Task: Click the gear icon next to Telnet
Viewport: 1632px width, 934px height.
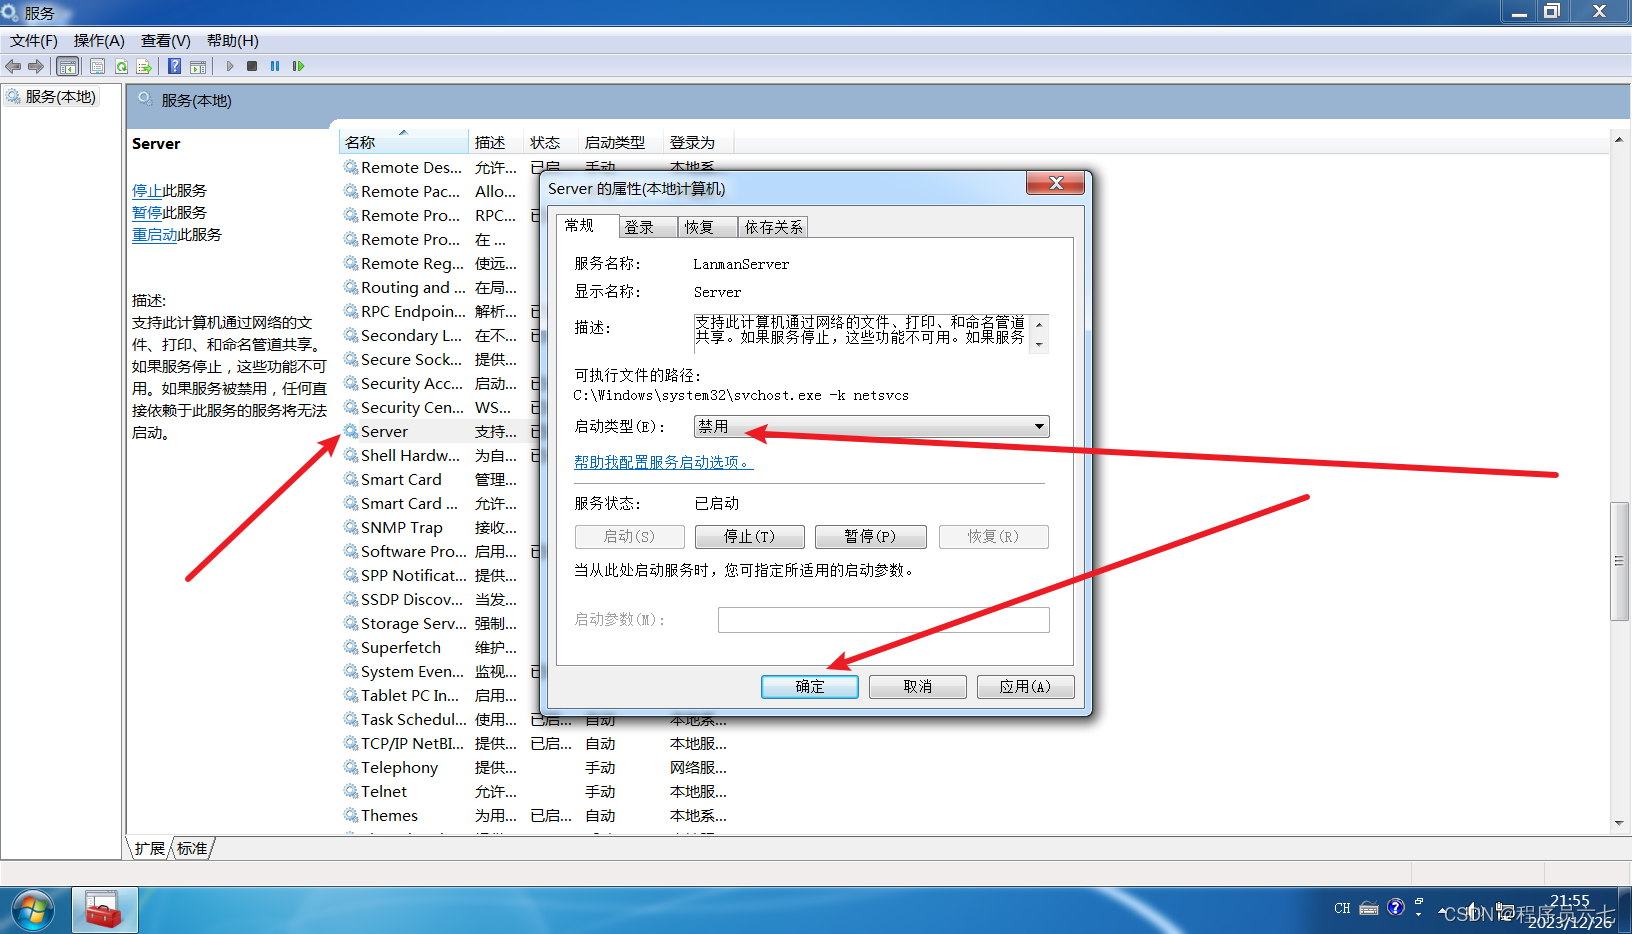Action: 351,791
